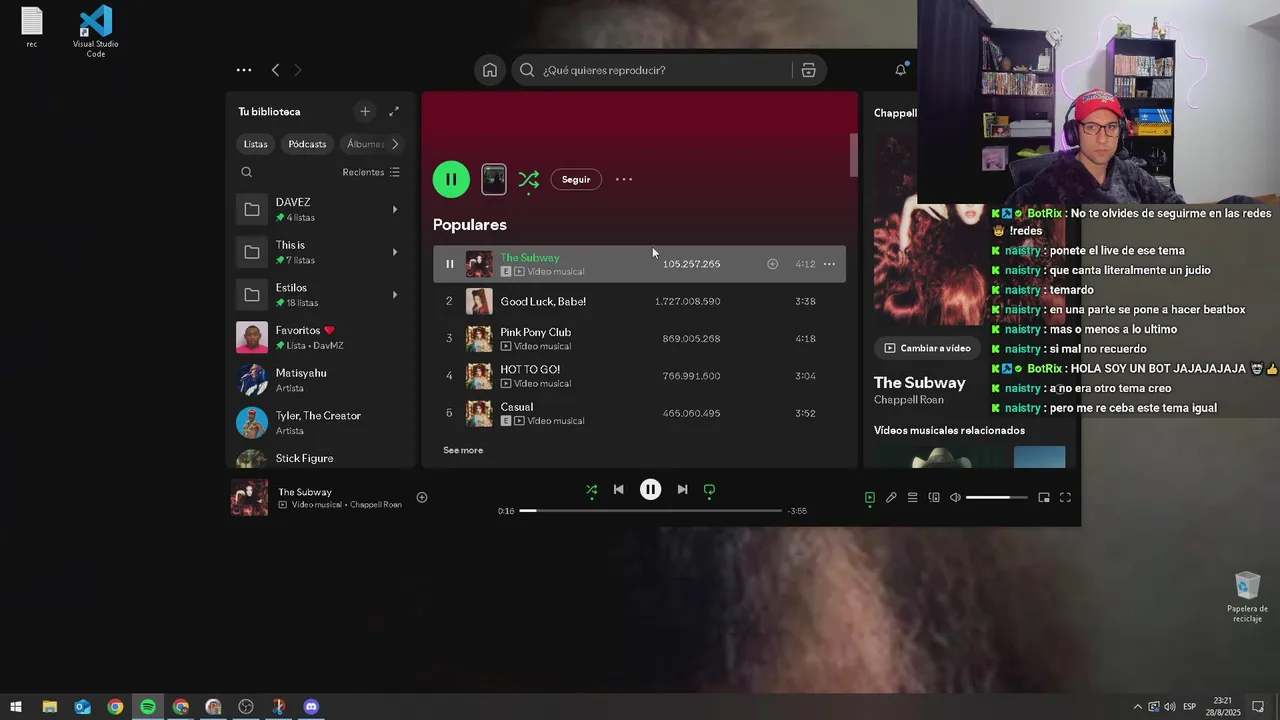
Task: Open the play queue
Action: coord(912,498)
